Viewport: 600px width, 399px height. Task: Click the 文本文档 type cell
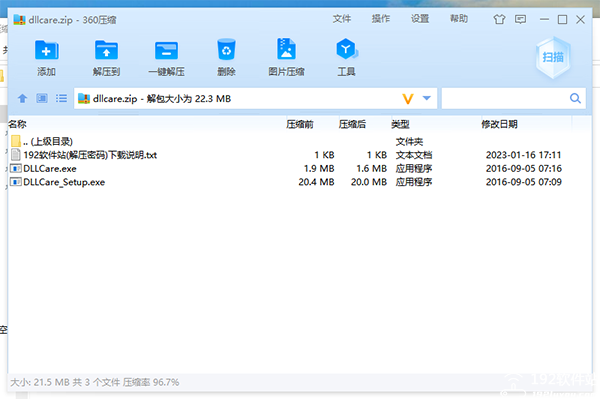coord(414,155)
